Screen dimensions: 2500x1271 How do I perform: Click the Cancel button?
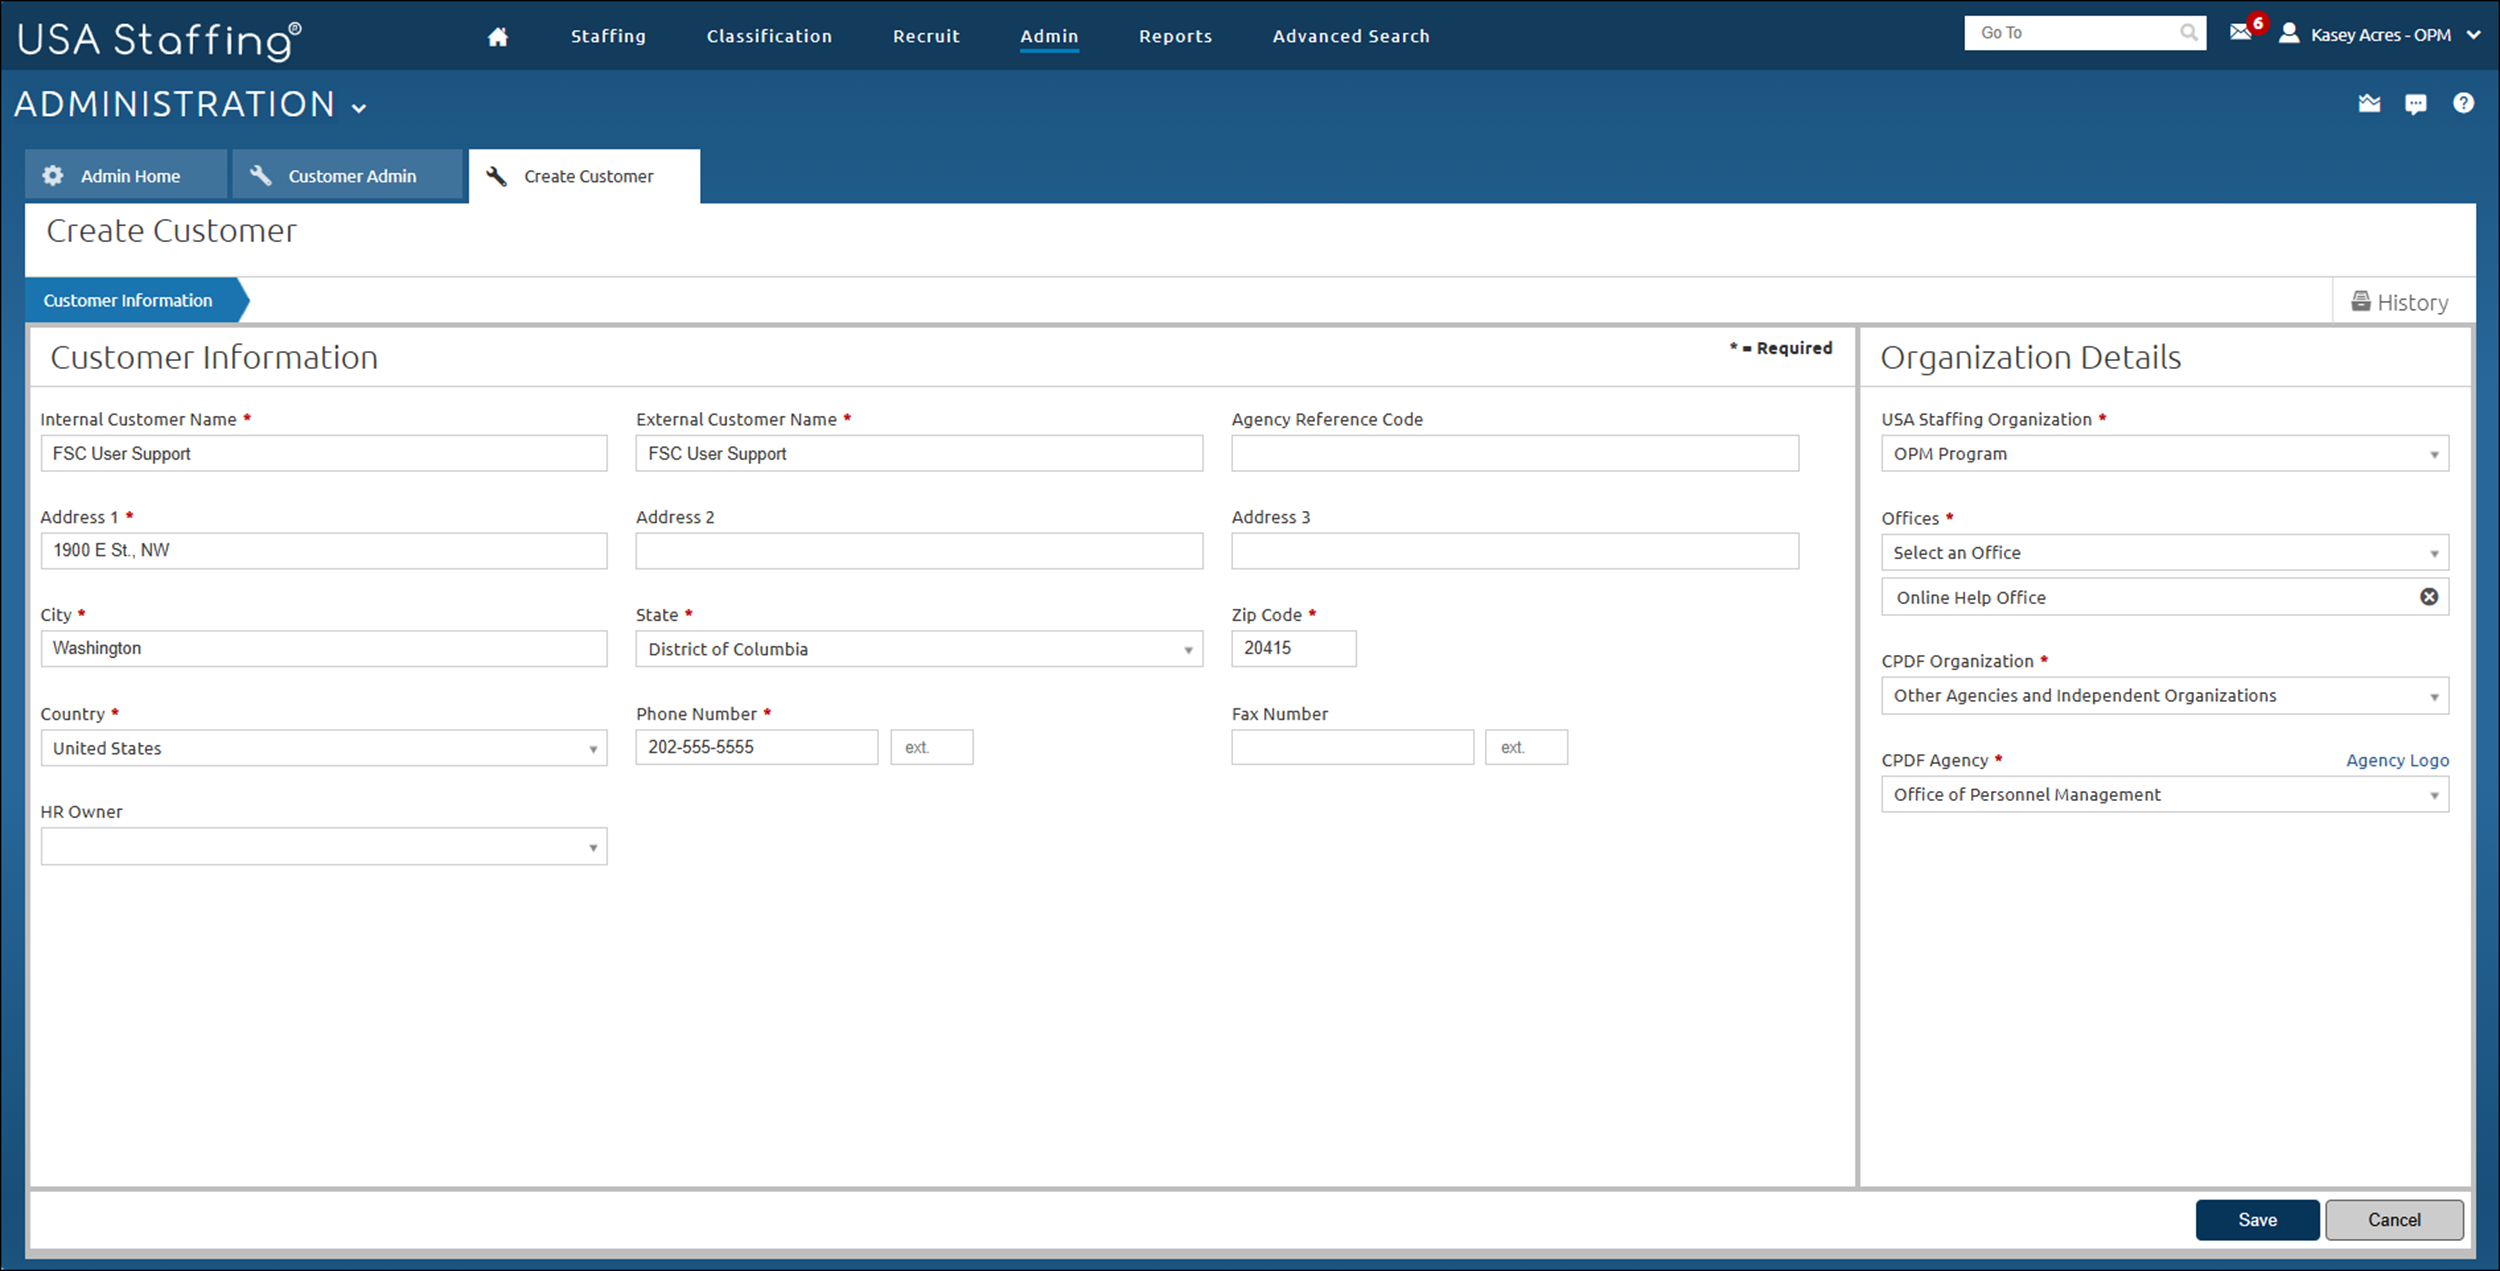tap(2394, 1219)
